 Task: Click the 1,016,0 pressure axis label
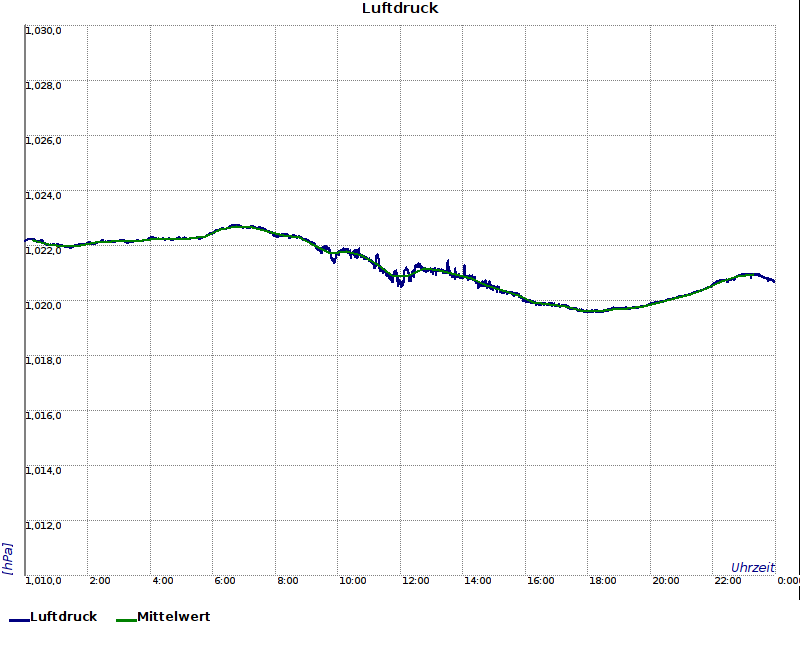point(43,415)
